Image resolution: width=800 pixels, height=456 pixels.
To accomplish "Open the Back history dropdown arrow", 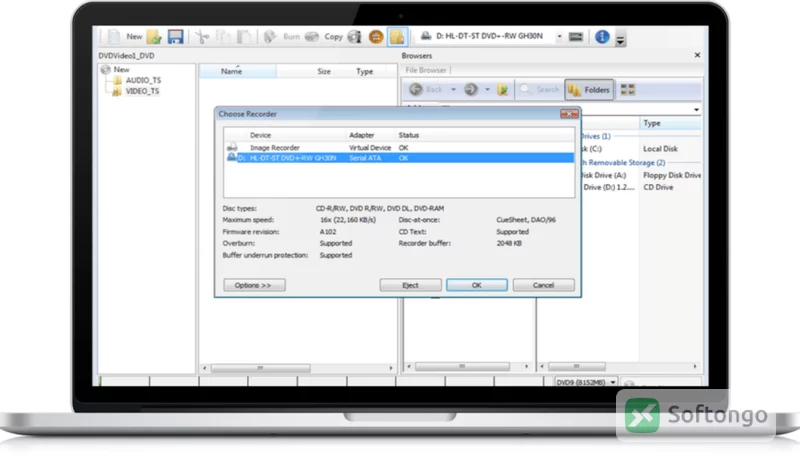I will 453,90.
